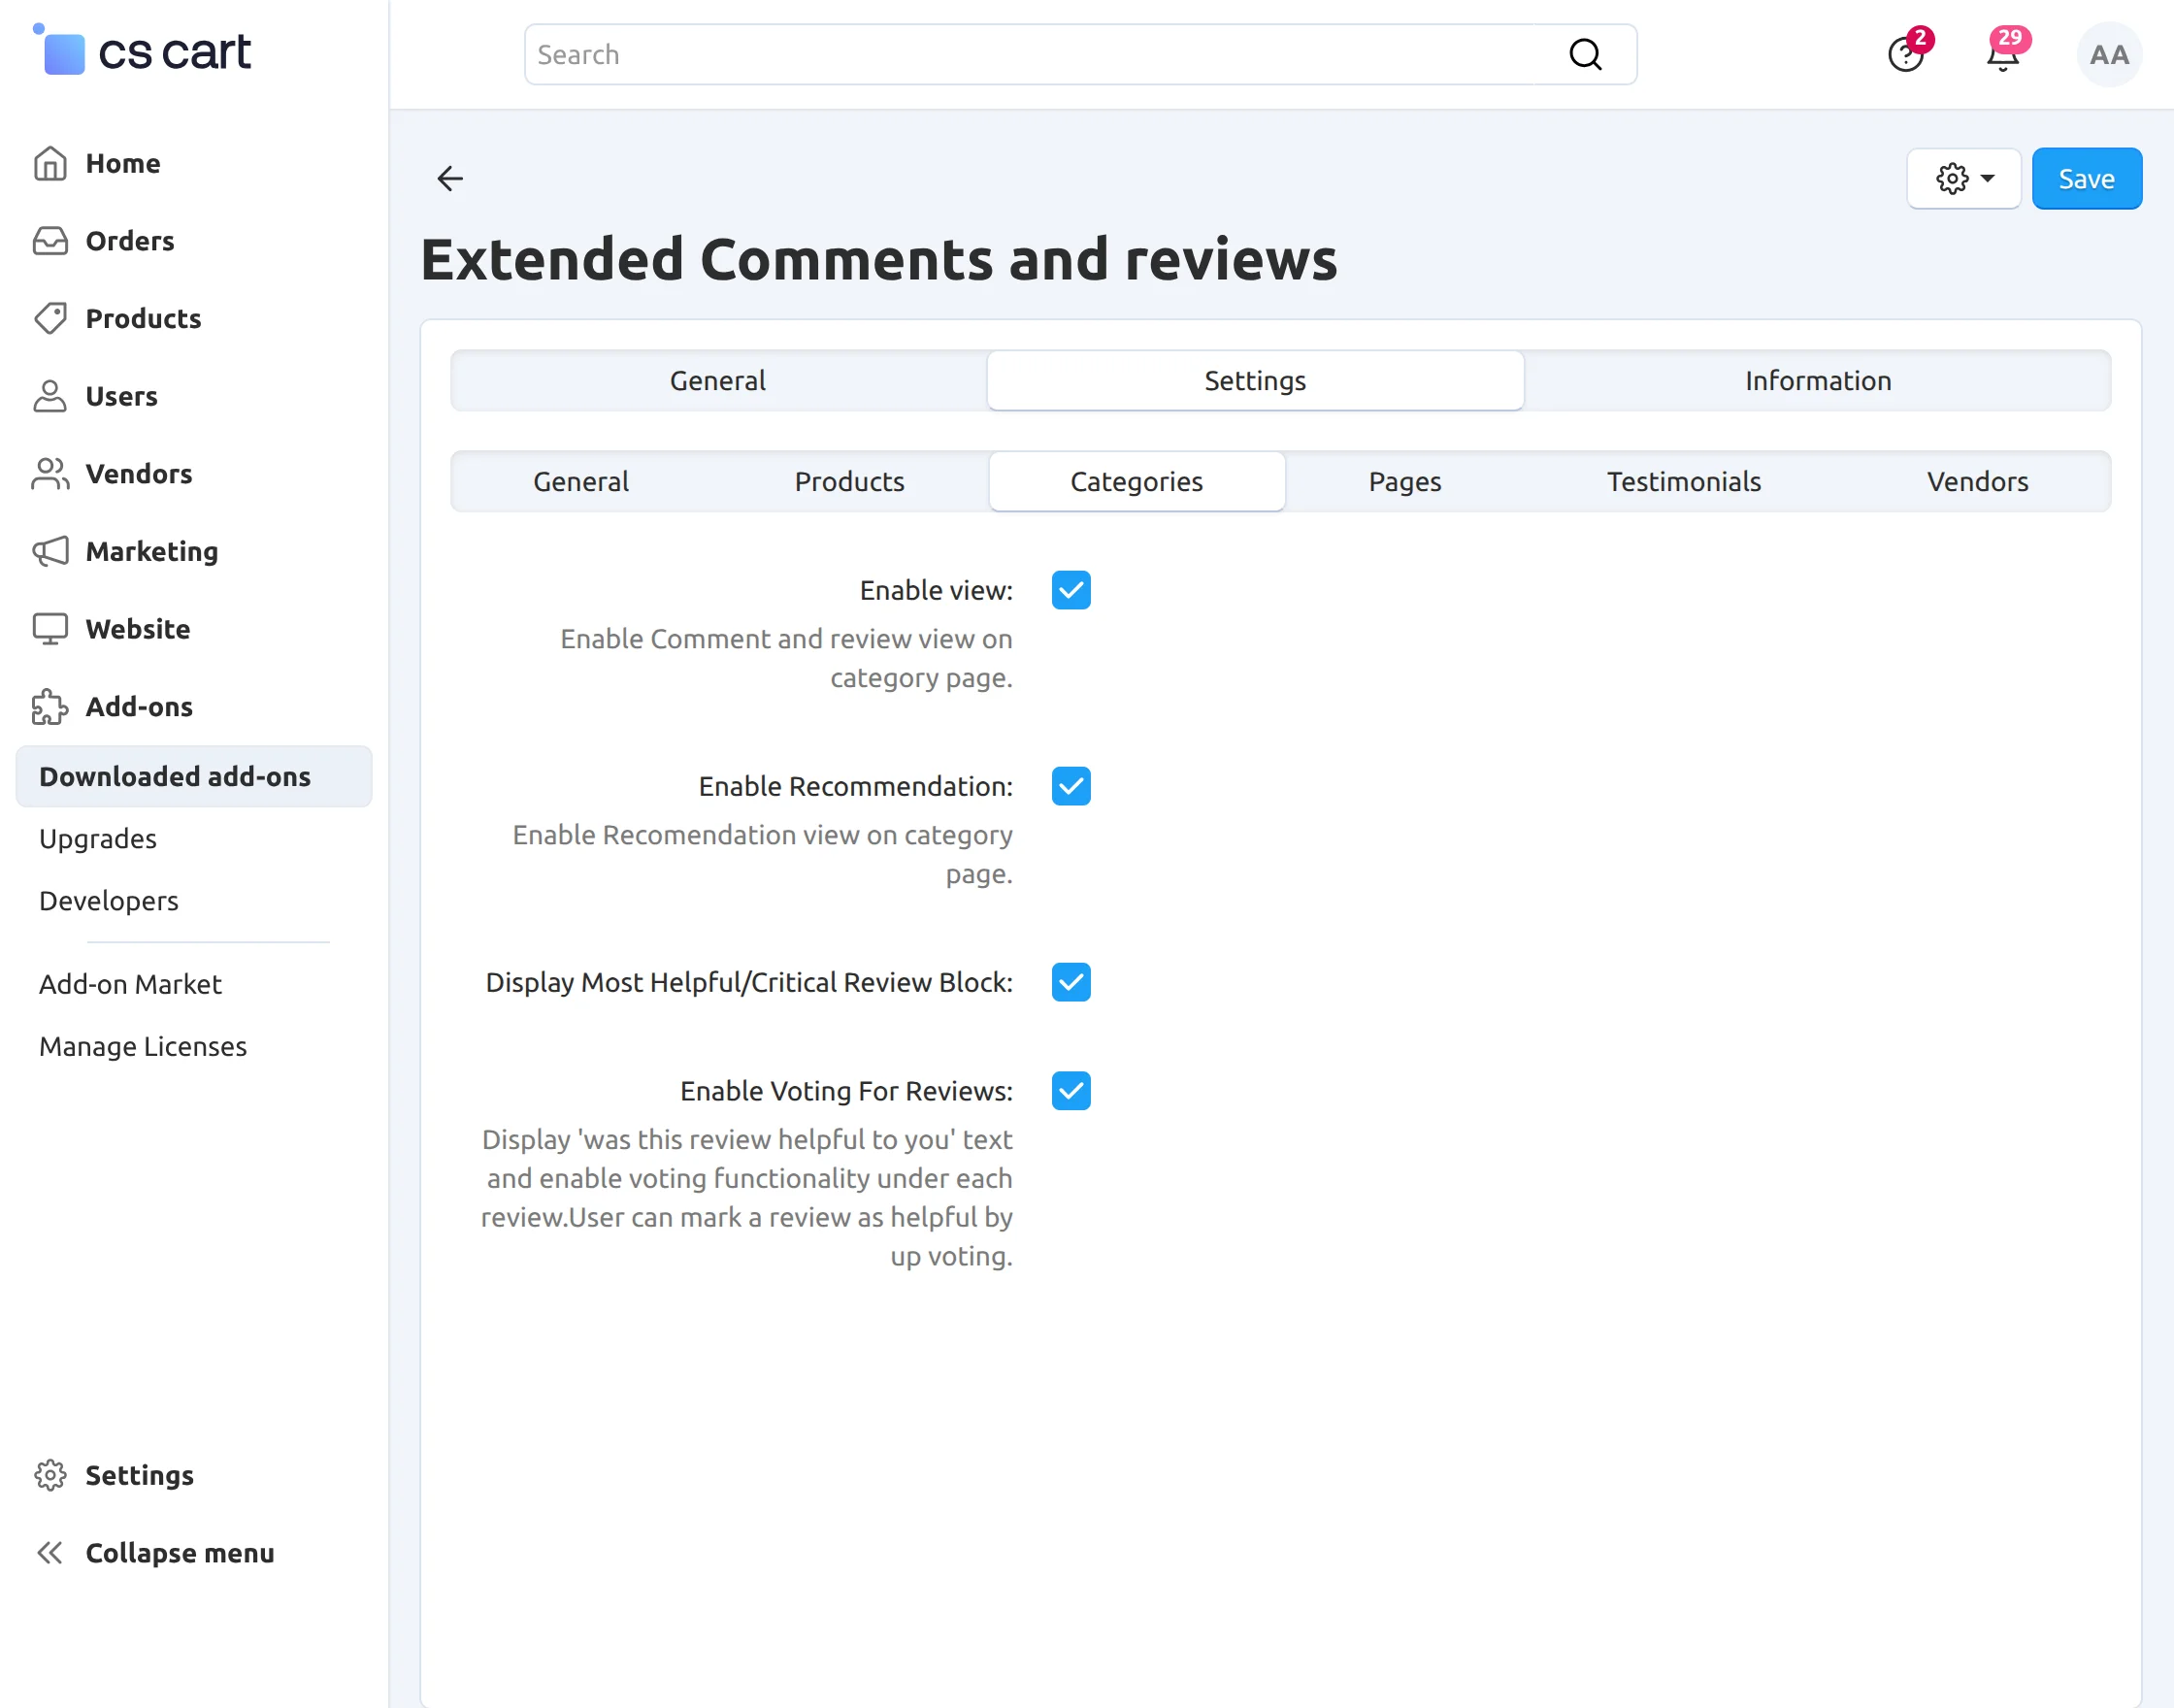Open the Manage Licenses link
The height and width of the screenshot is (1708, 2174).
(142, 1046)
